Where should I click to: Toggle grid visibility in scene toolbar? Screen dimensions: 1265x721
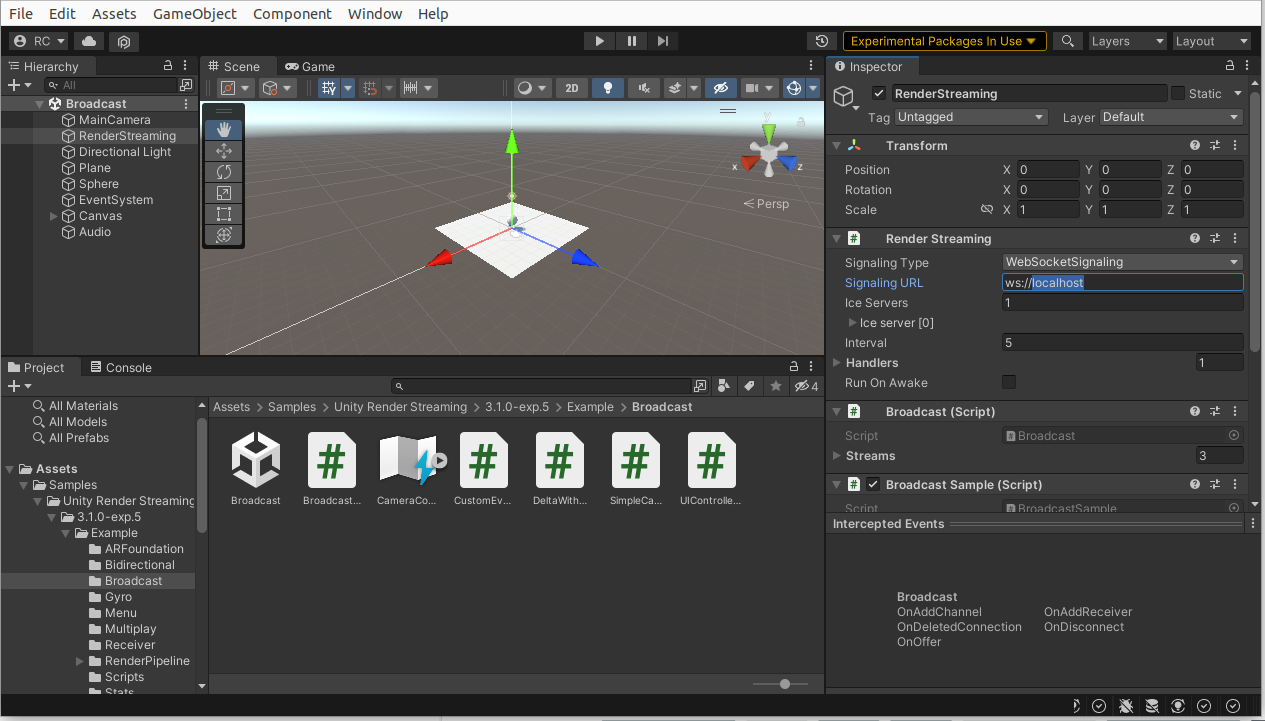pos(329,88)
